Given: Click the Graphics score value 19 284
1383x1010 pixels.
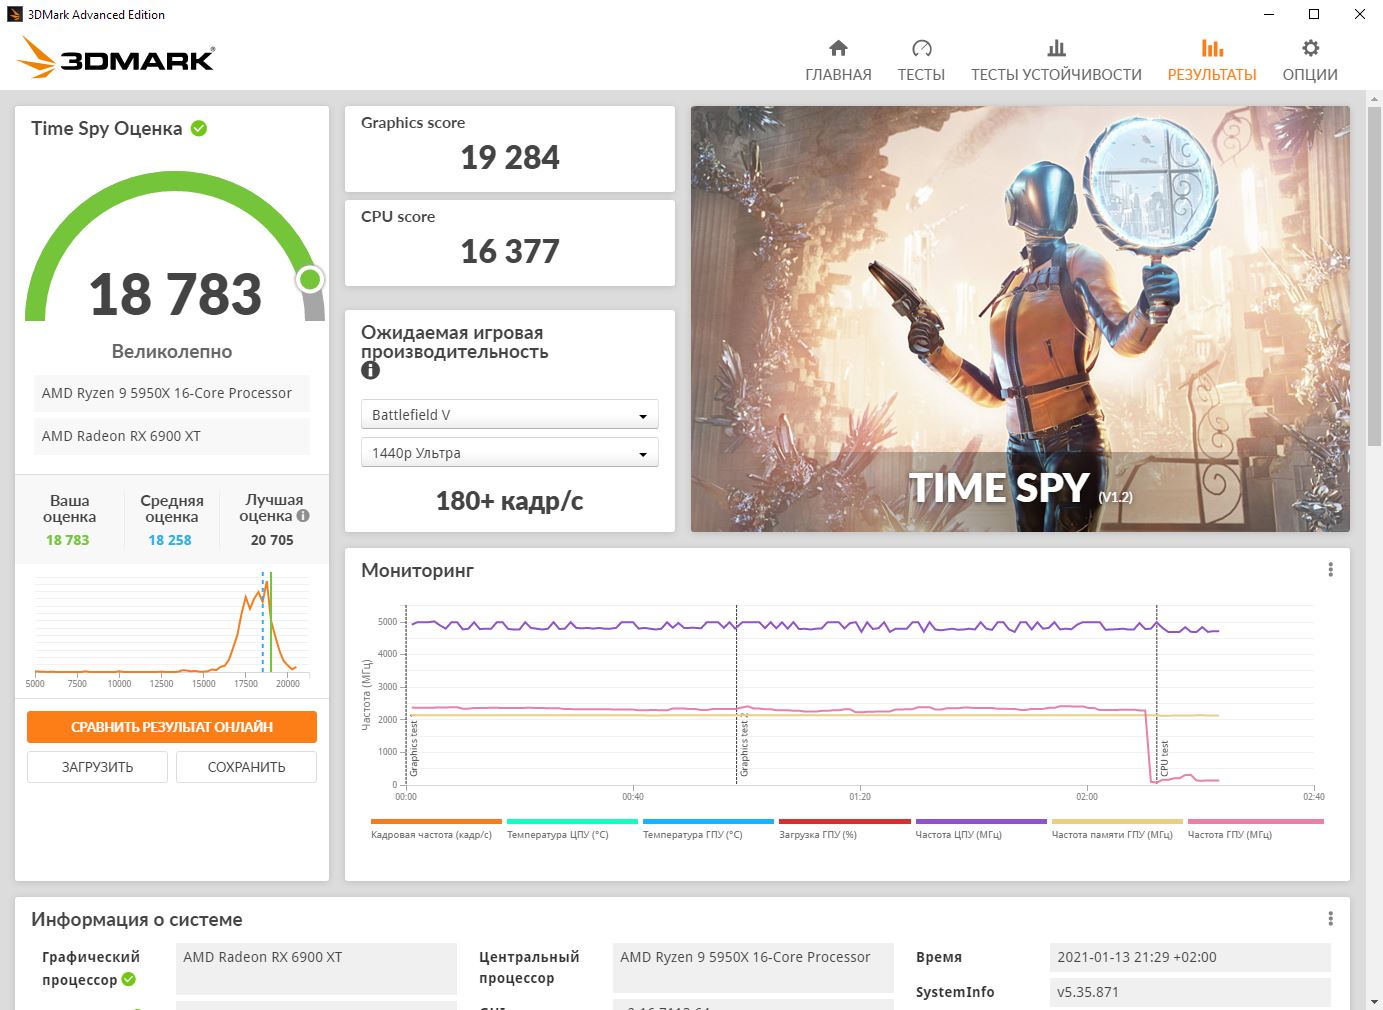Looking at the screenshot, I should pyautogui.click(x=510, y=157).
